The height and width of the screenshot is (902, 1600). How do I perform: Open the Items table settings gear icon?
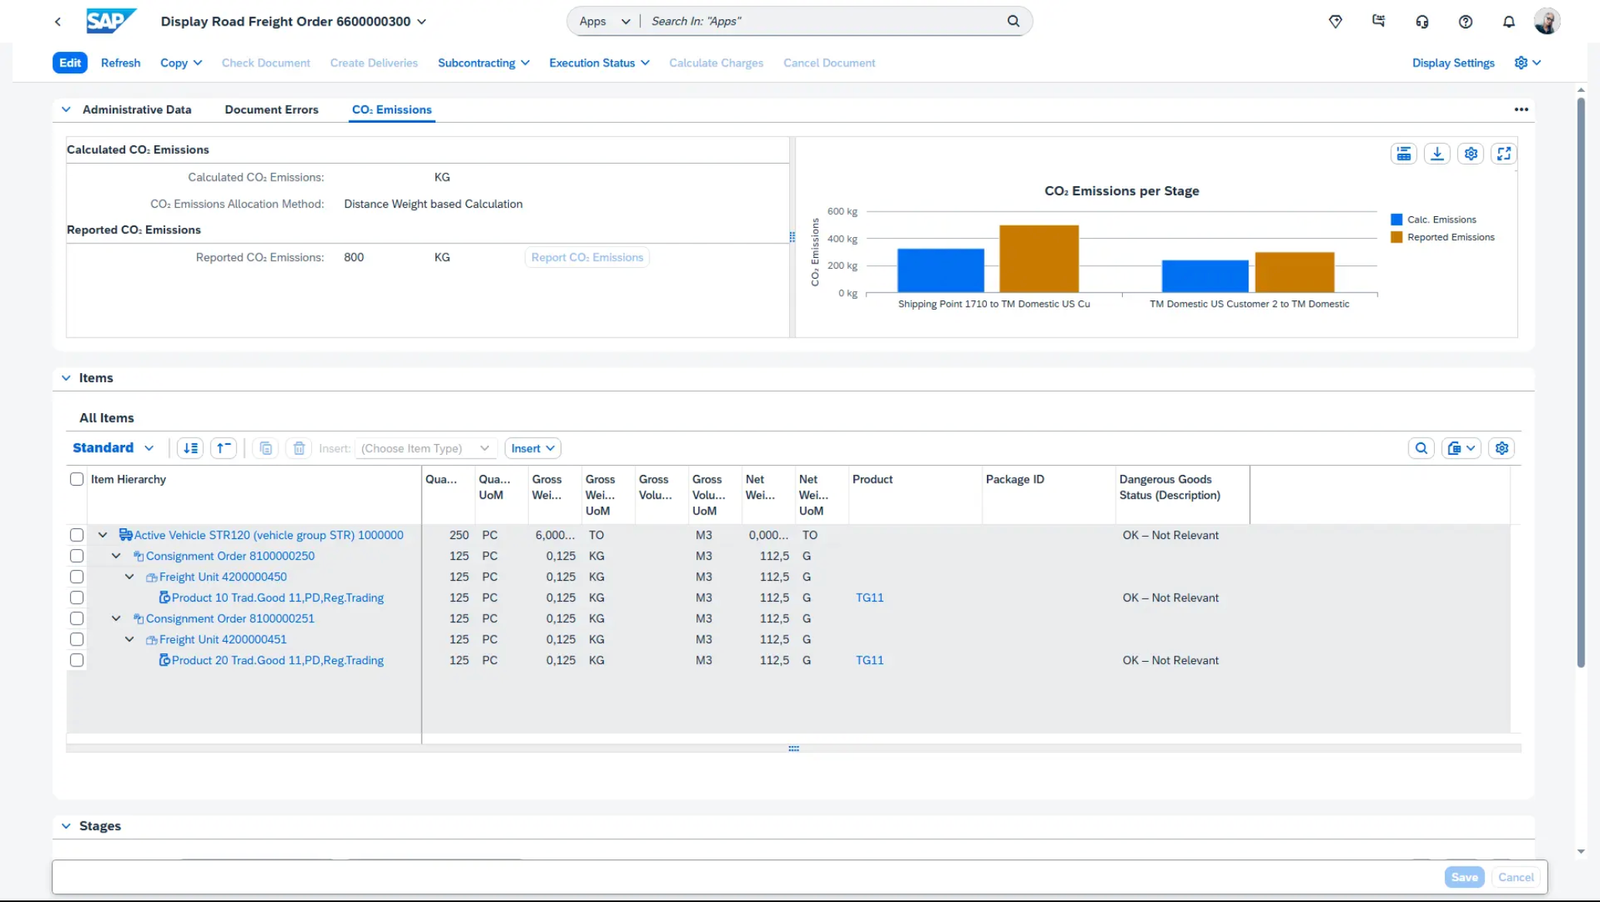[1501, 448]
